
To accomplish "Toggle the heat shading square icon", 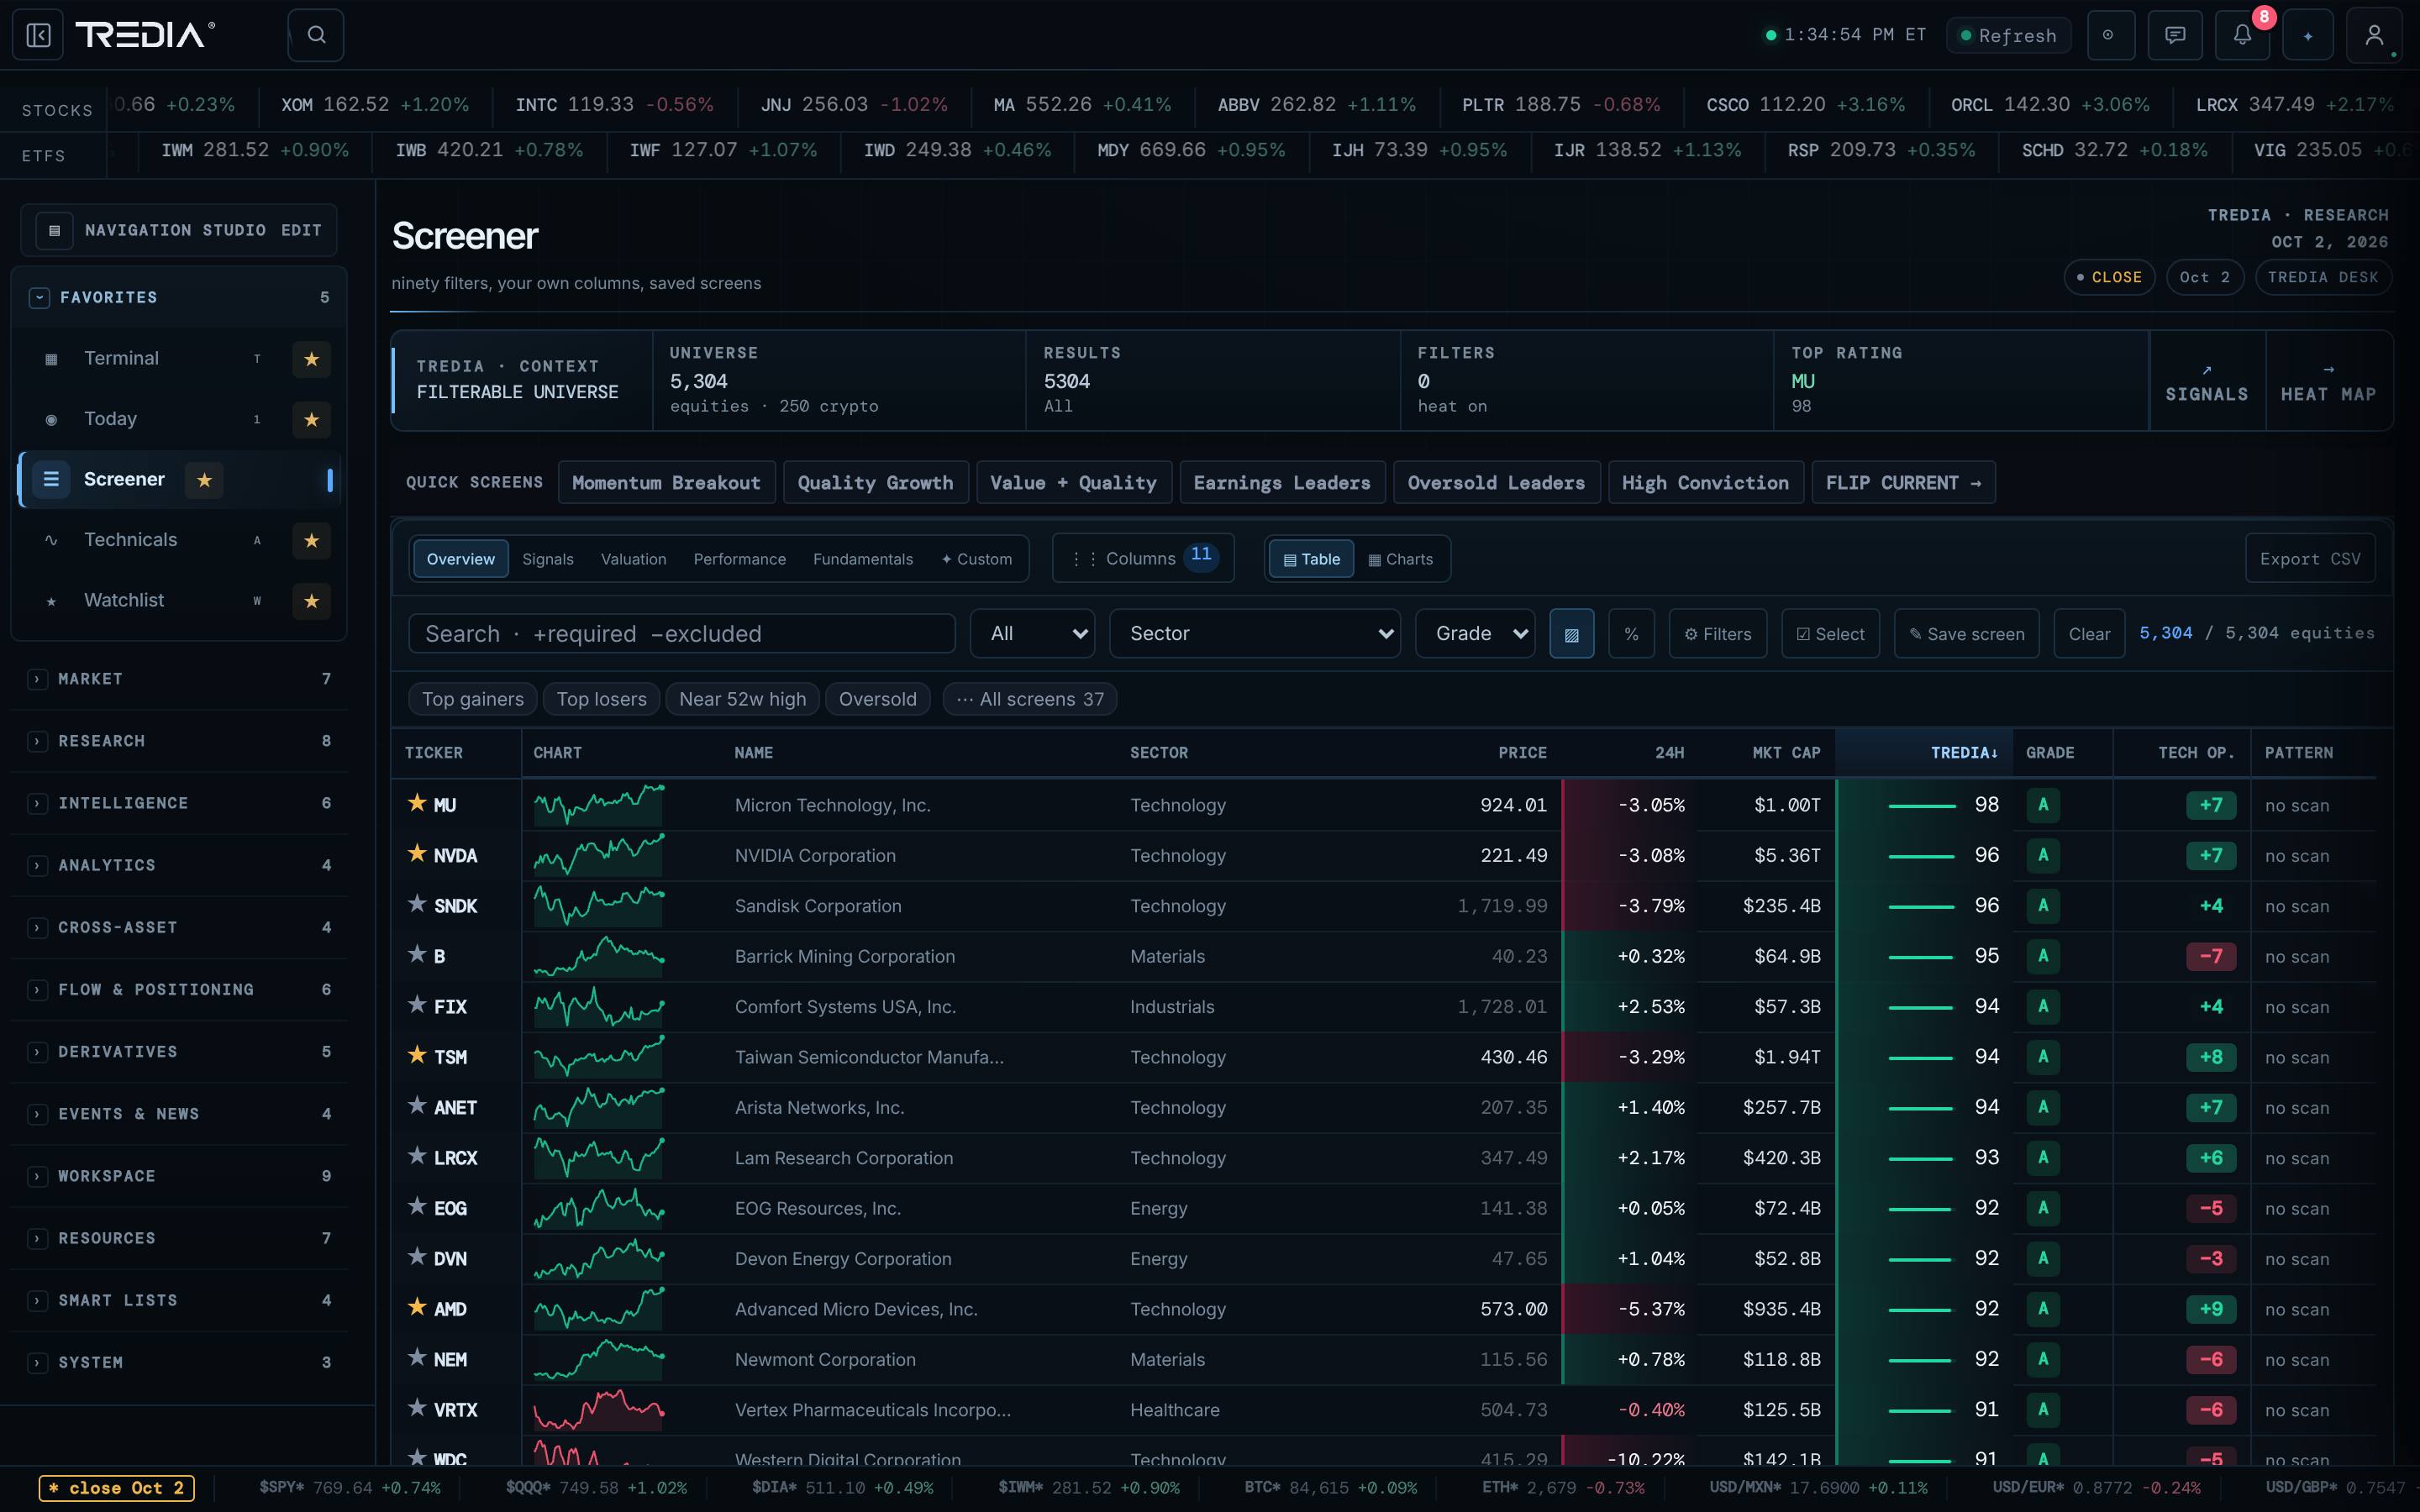I will [1572, 634].
